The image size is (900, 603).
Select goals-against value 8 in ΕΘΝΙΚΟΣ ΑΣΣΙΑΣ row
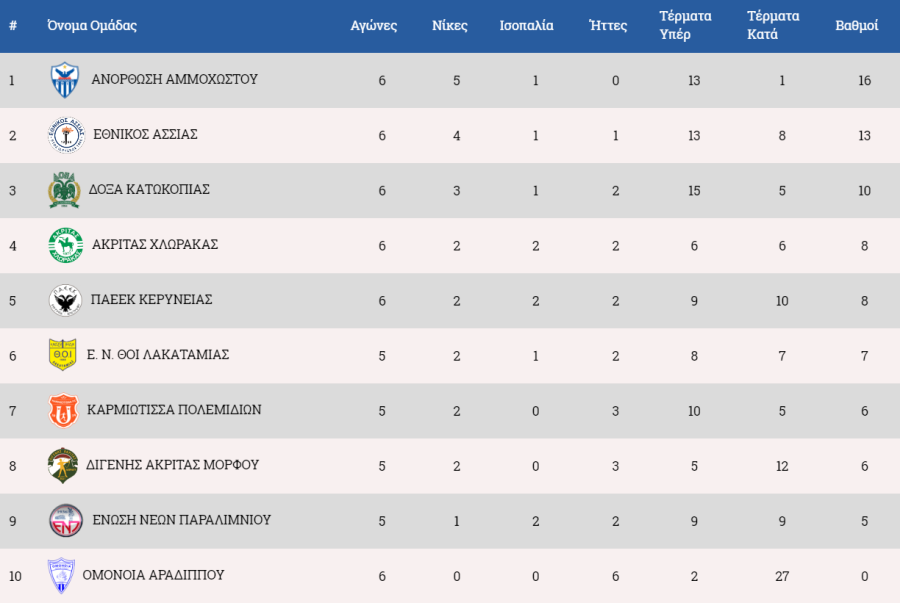point(782,135)
